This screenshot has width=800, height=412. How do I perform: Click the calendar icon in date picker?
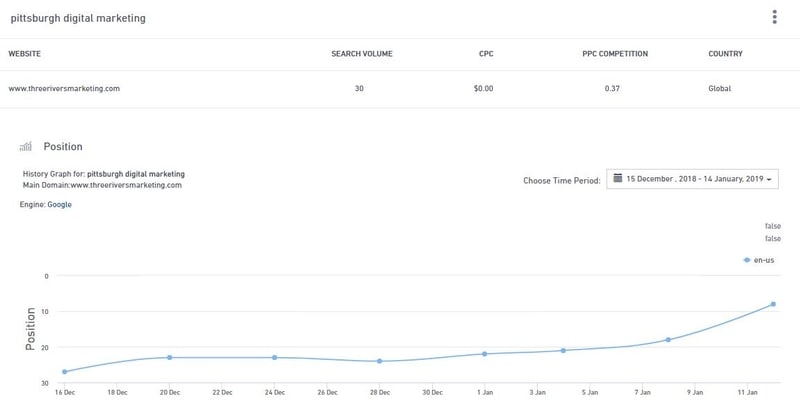point(618,179)
